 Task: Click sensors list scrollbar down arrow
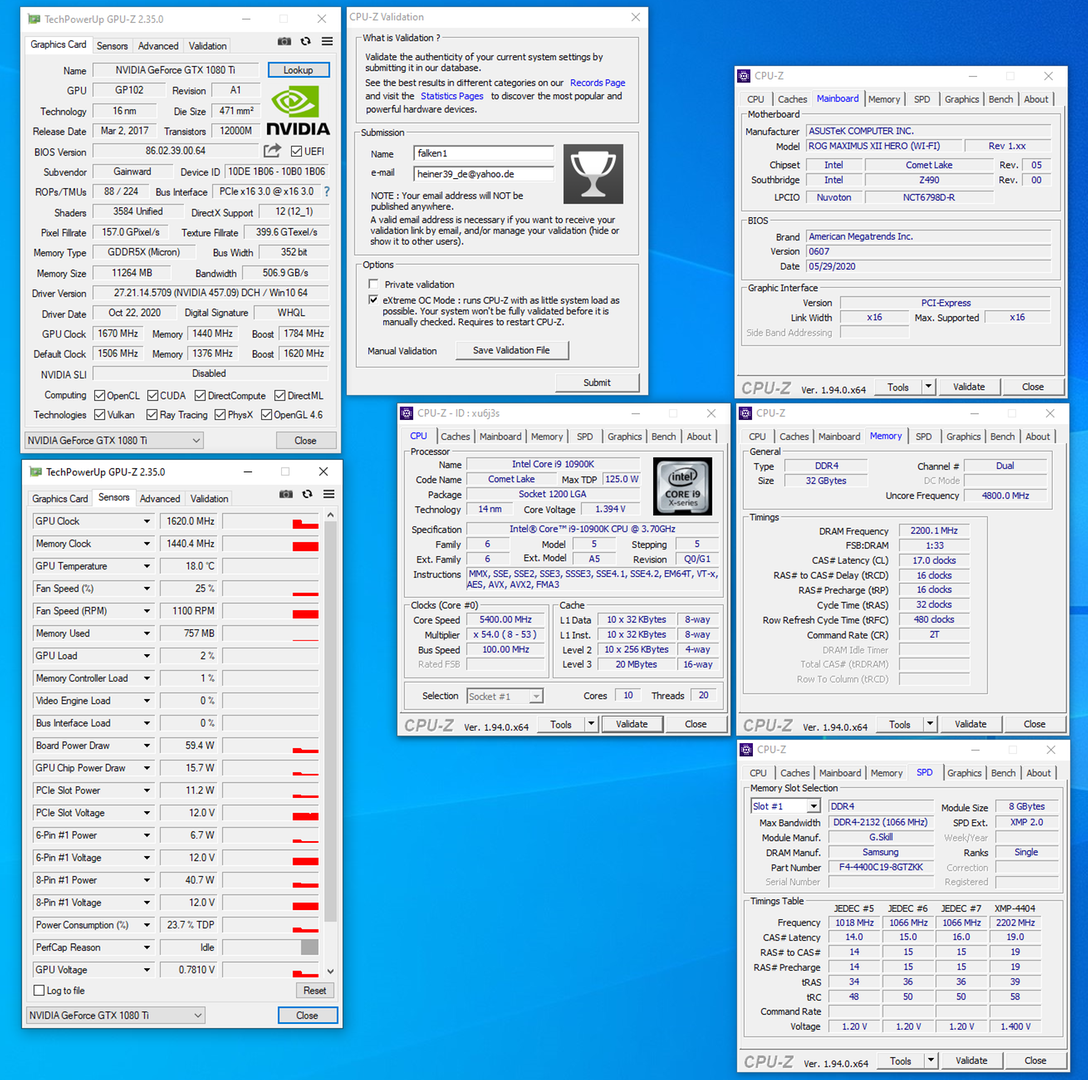330,971
